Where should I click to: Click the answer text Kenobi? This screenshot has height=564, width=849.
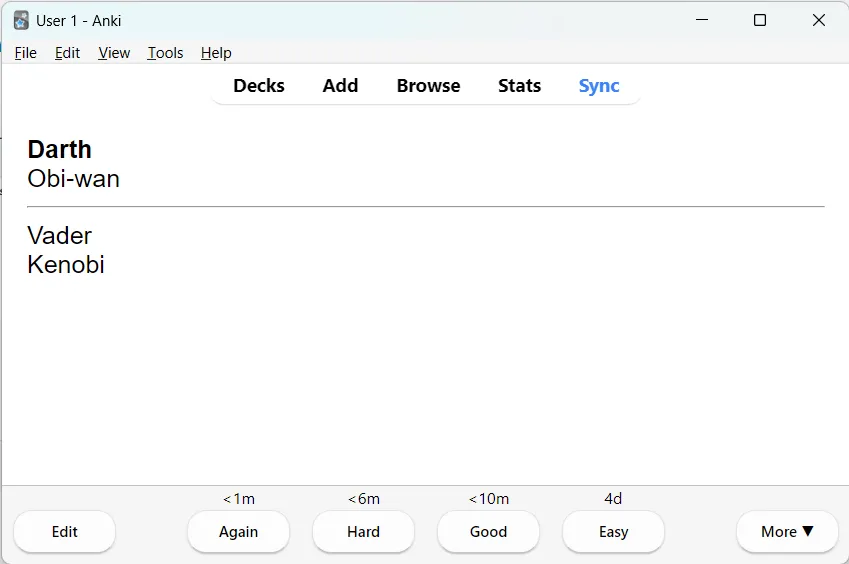click(66, 265)
